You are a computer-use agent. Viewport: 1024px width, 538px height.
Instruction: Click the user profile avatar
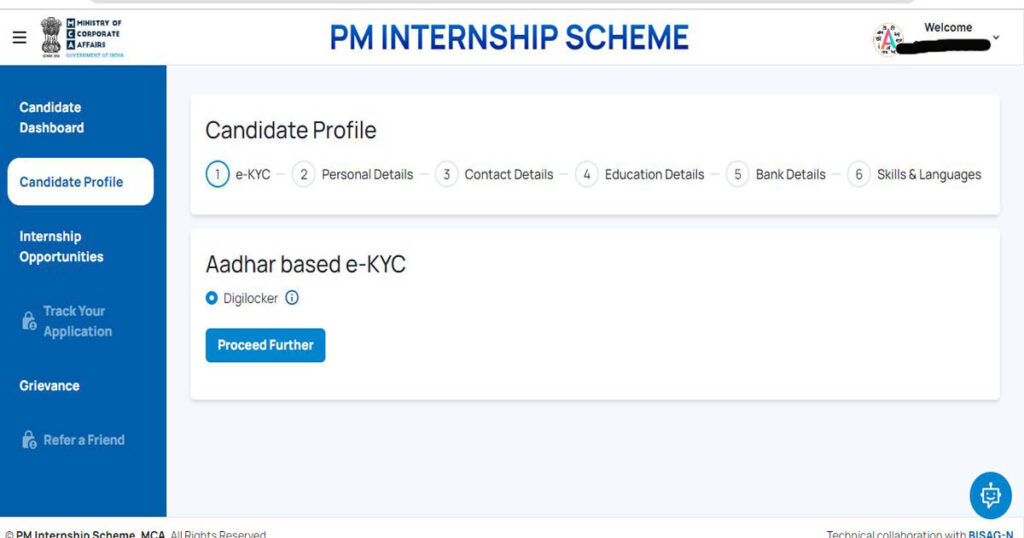pos(888,39)
